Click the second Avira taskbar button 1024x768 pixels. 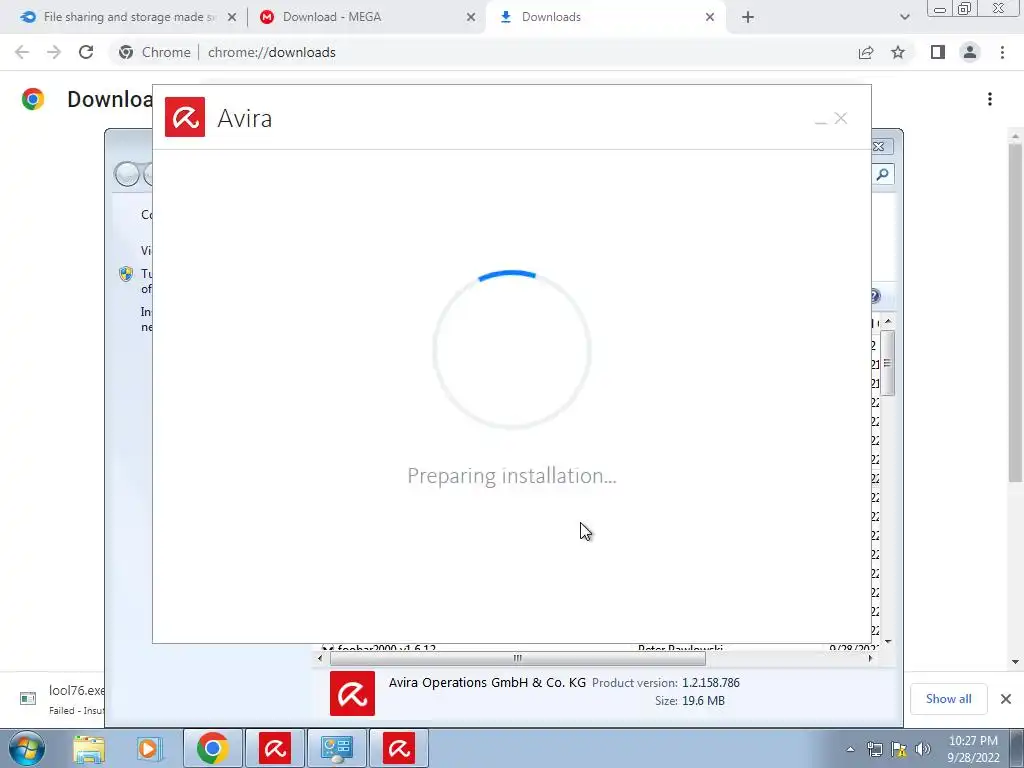click(398, 748)
